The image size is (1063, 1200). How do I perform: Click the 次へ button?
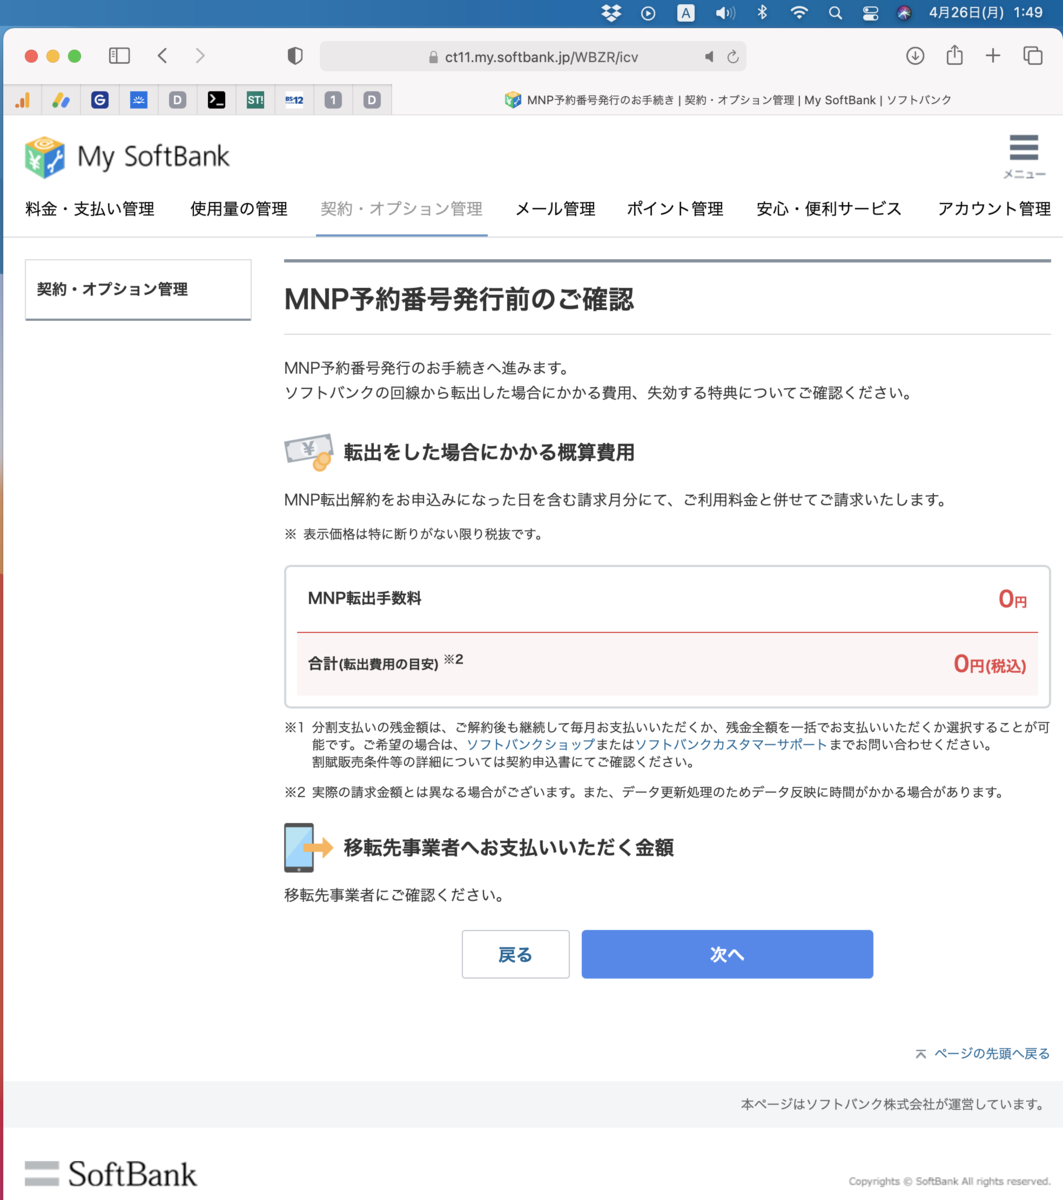(727, 954)
